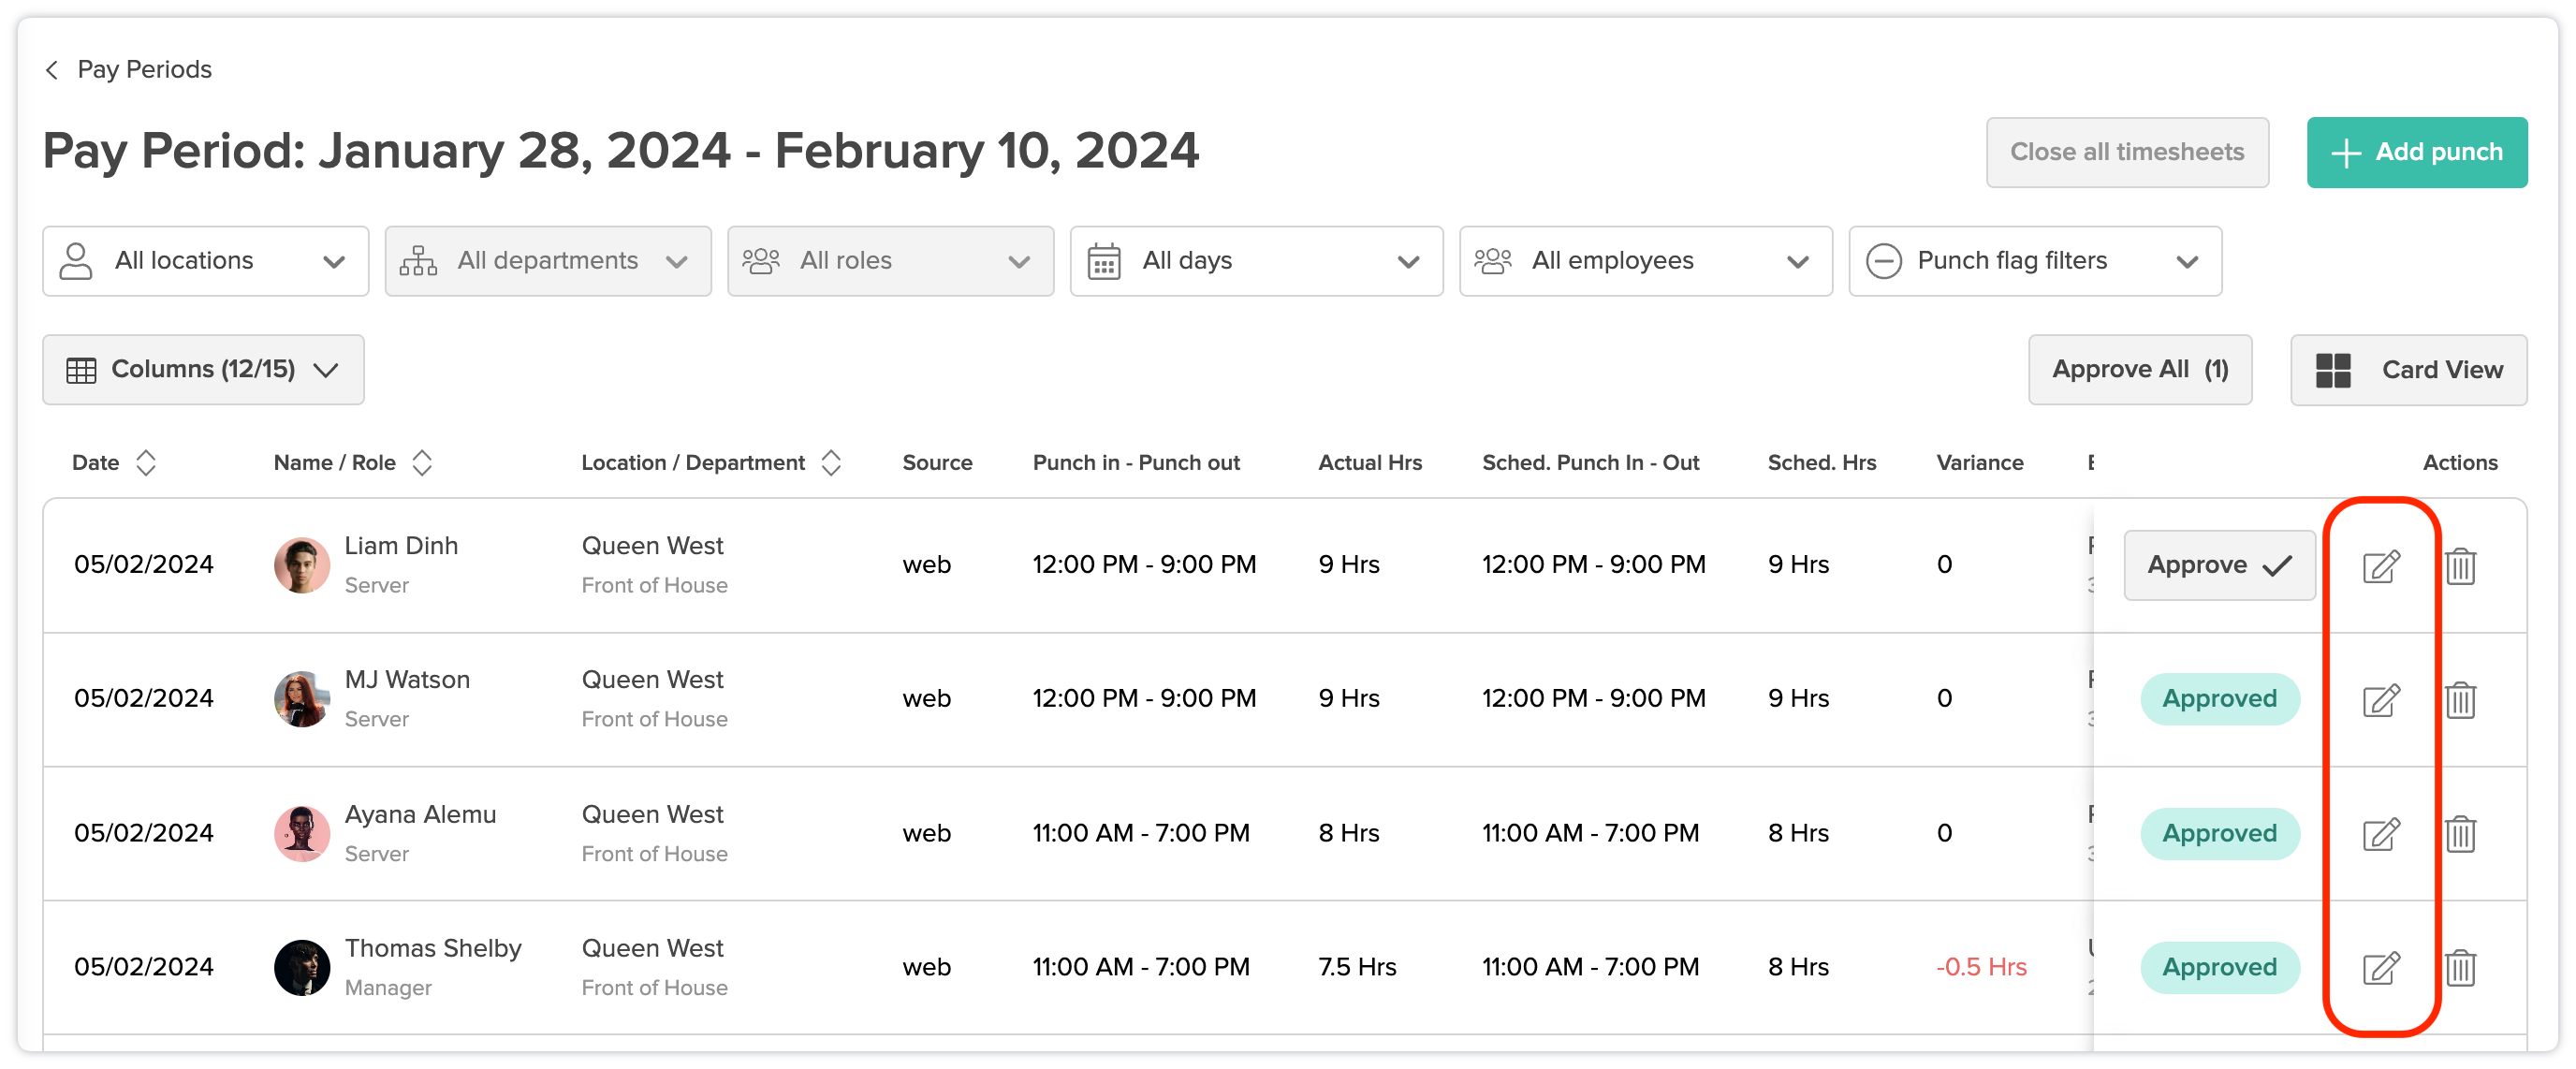Viewport: 2576px width, 1069px height.
Task: Expand the All days filter
Action: [1255, 261]
